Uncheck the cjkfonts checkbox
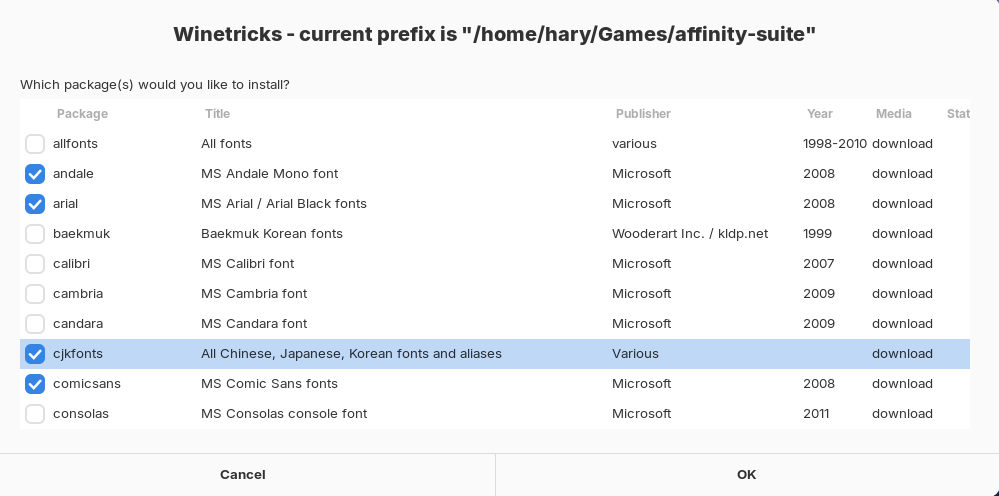999x496 pixels. tap(35, 354)
